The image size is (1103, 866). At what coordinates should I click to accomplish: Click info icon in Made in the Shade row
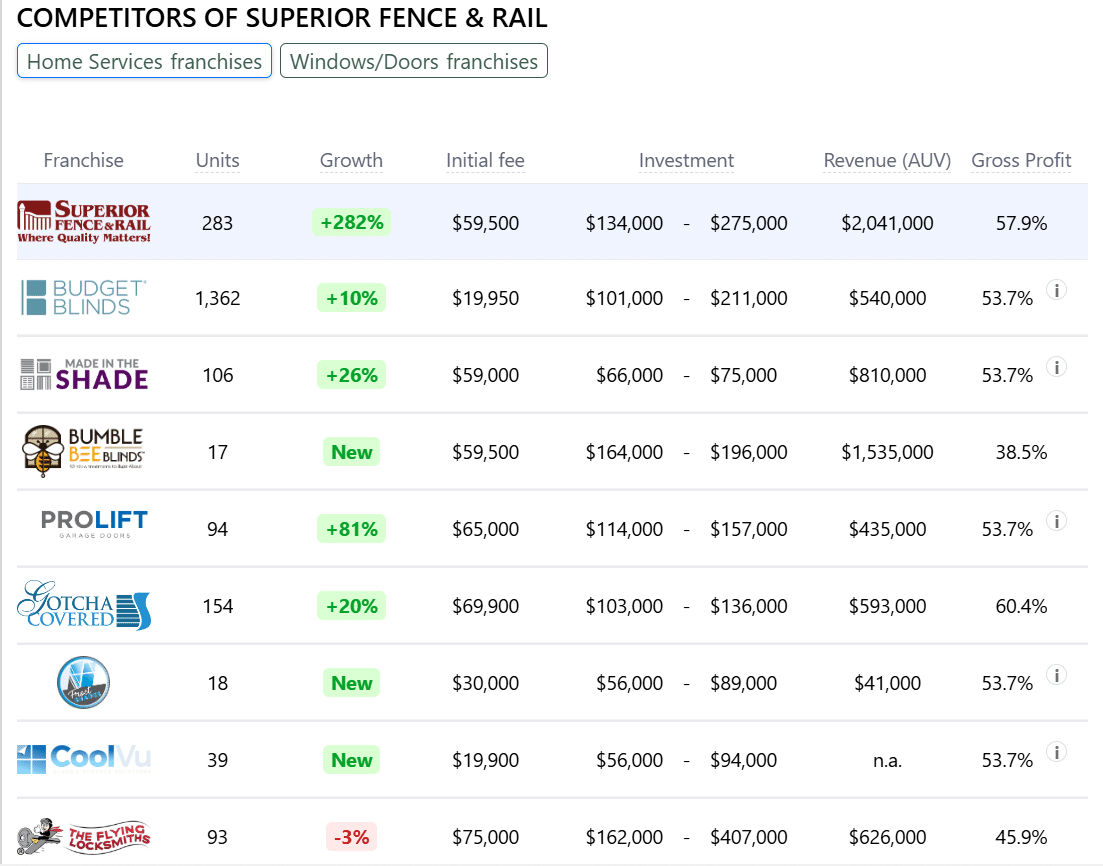coord(1056,367)
